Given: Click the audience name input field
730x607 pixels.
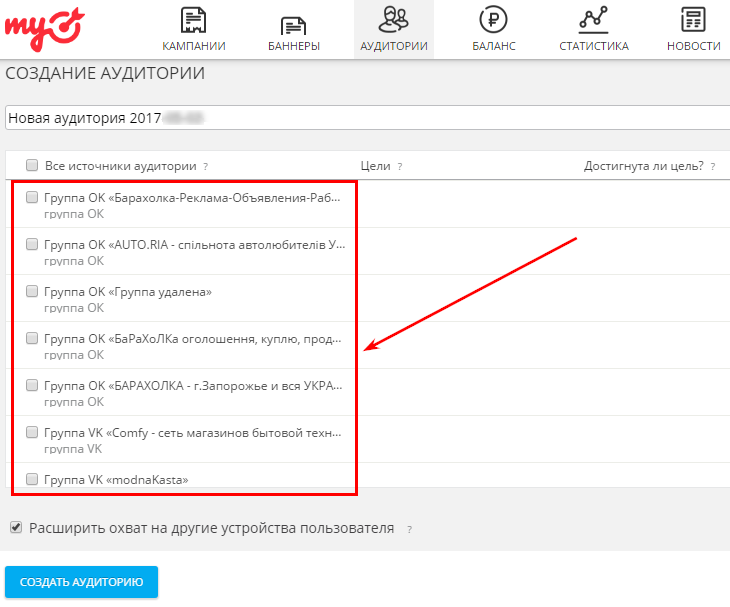Looking at the screenshot, I should point(367,118).
